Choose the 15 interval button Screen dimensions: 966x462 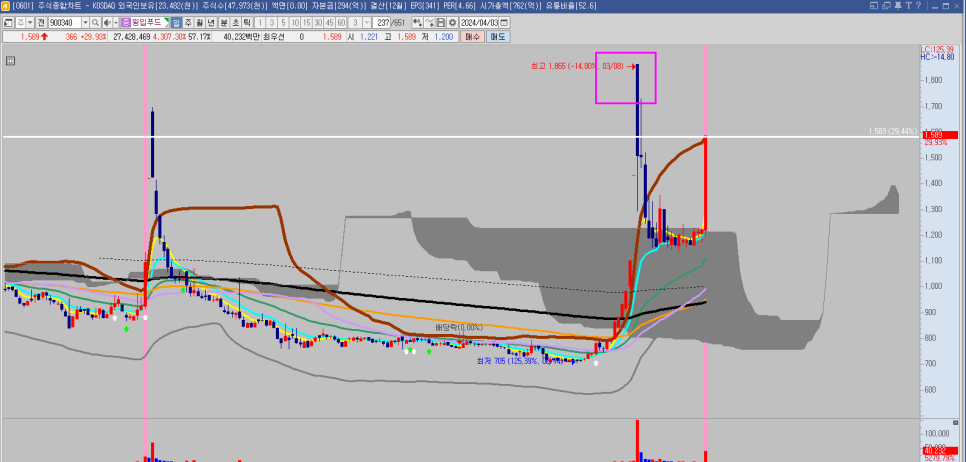click(306, 22)
